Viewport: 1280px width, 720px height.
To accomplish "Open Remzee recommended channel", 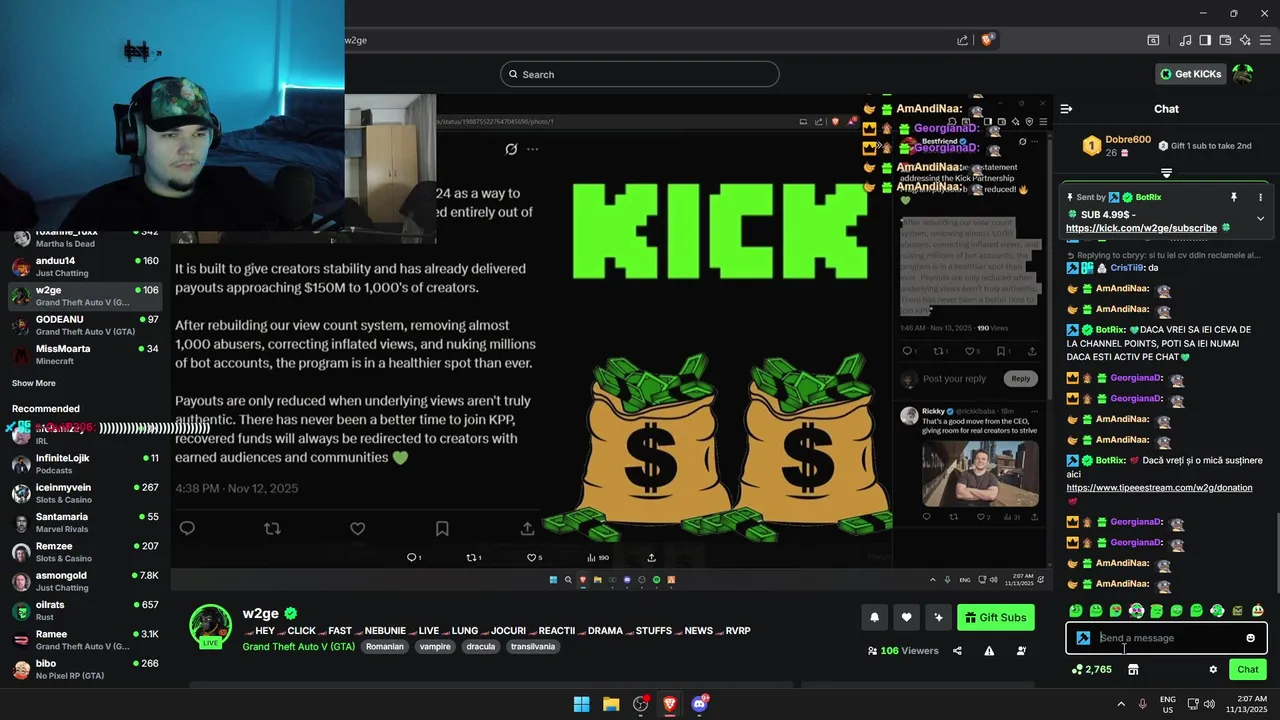I will [85, 552].
